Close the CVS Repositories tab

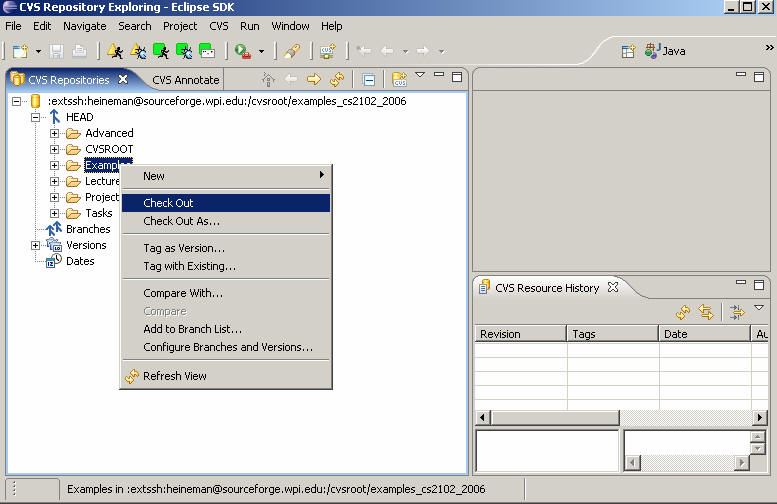123,79
